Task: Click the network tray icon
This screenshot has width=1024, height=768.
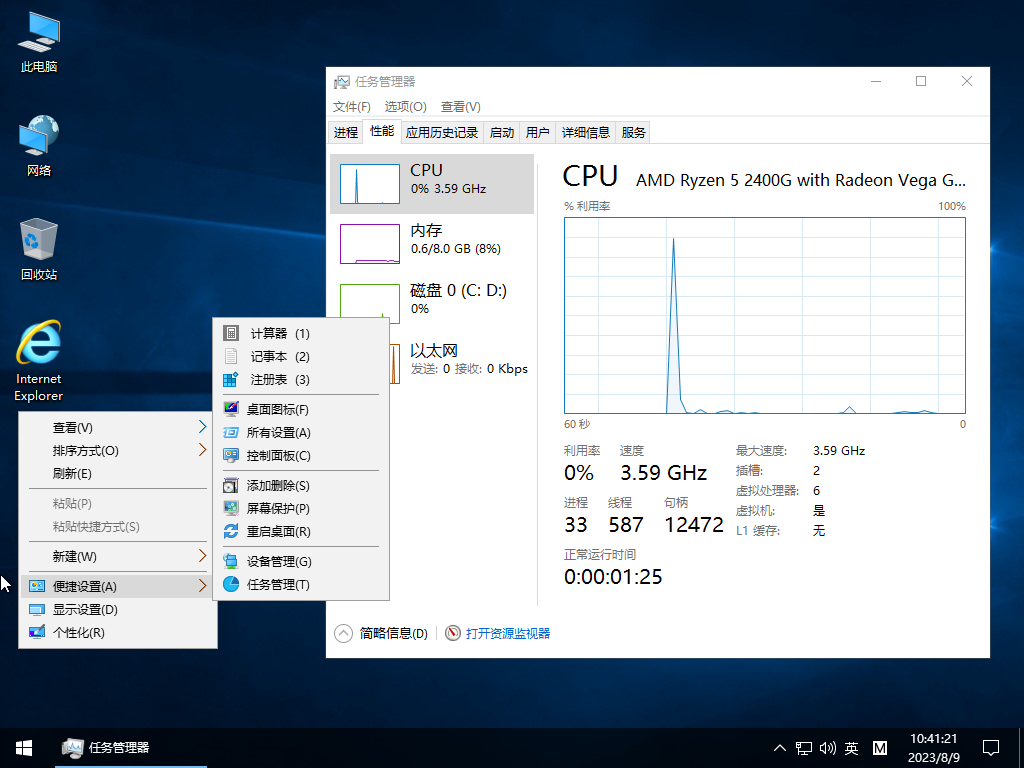Action: (x=804, y=748)
